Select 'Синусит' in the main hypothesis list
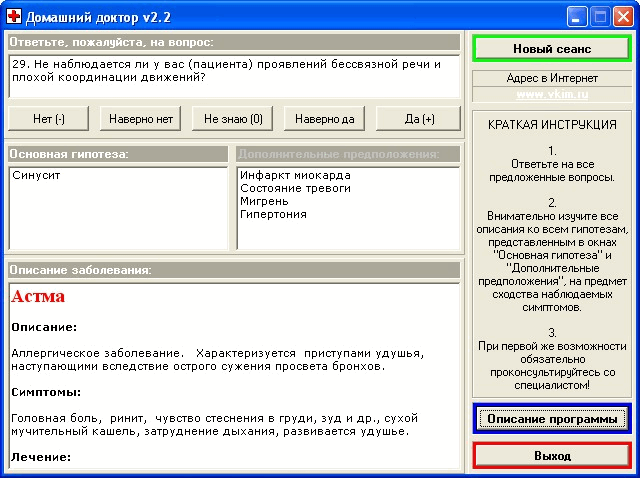 point(36,176)
